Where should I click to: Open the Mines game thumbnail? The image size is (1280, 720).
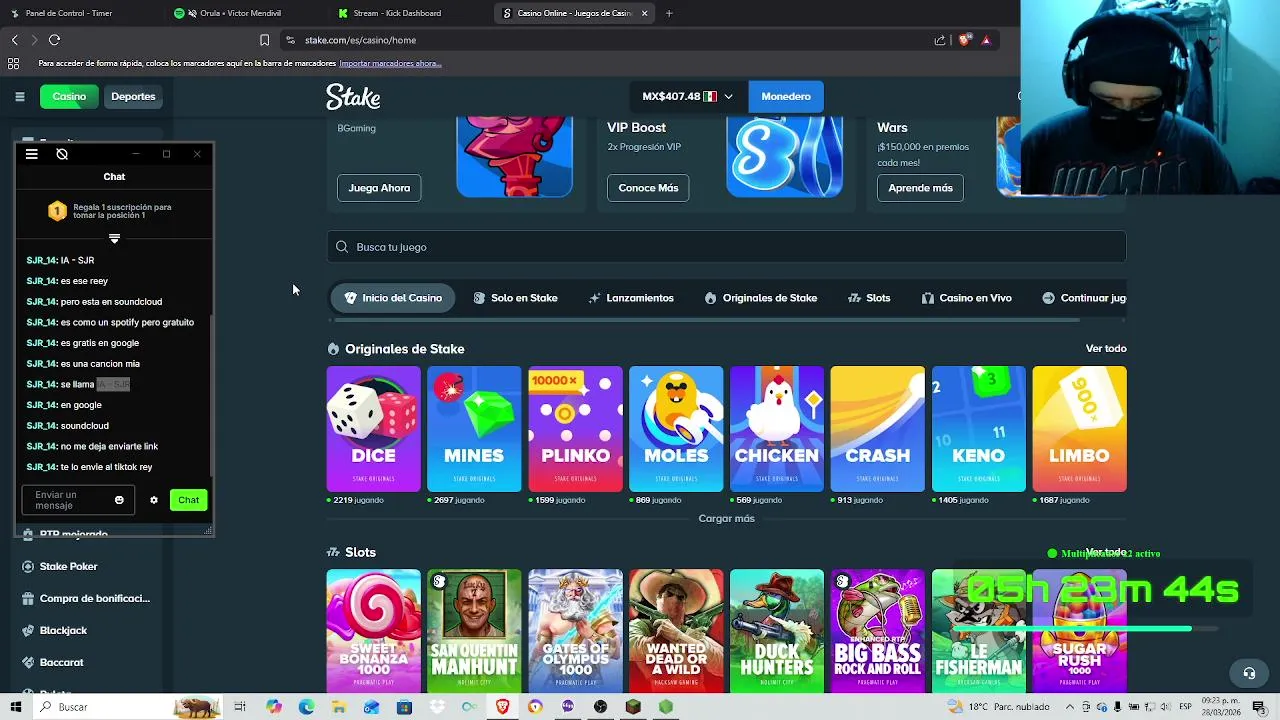(474, 429)
